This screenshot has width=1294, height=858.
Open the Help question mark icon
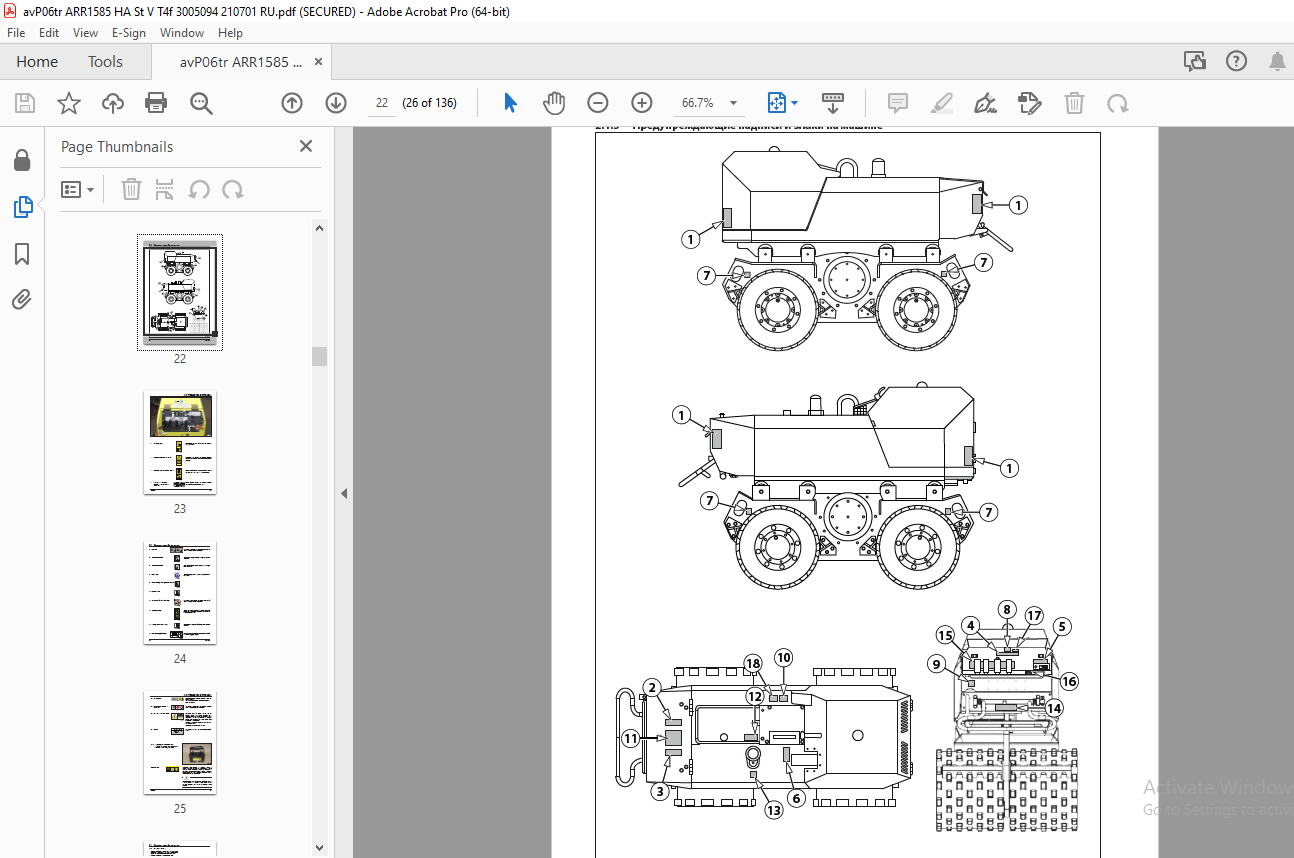pyautogui.click(x=1236, y=62)
